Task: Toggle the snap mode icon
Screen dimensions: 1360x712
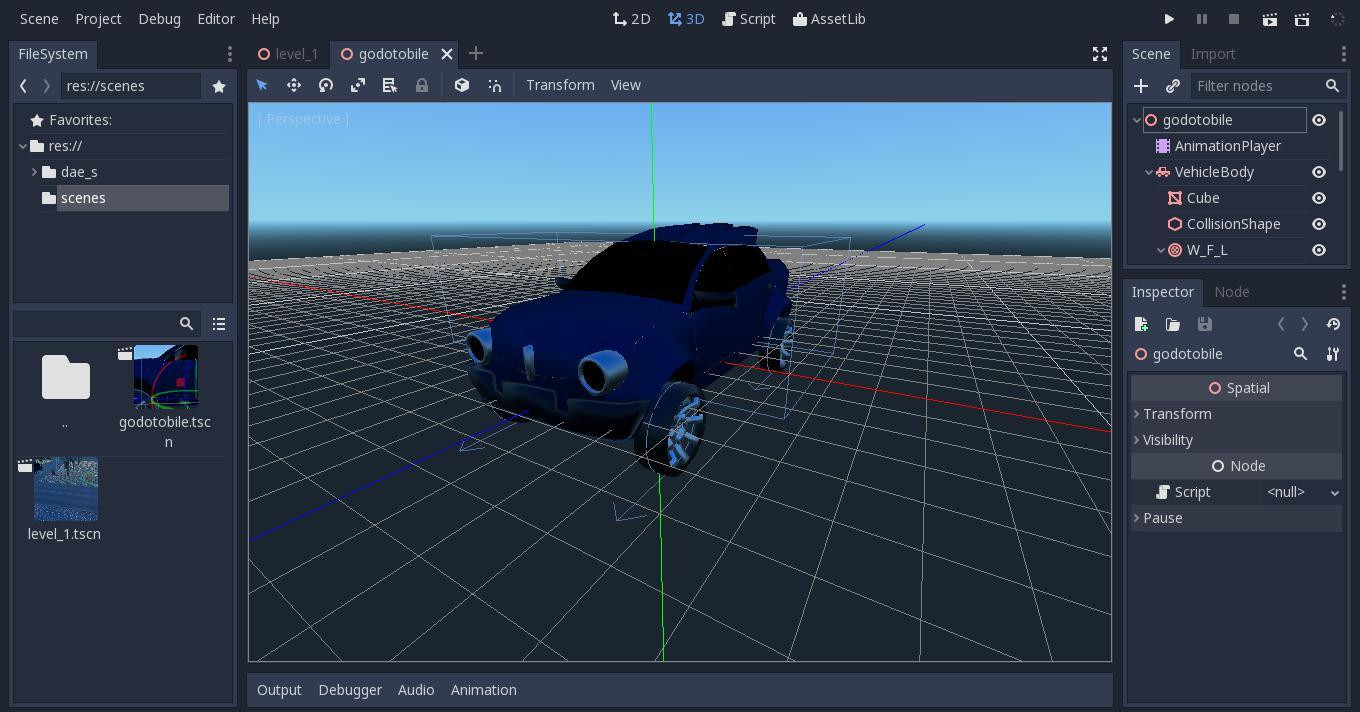Action: 494,85
